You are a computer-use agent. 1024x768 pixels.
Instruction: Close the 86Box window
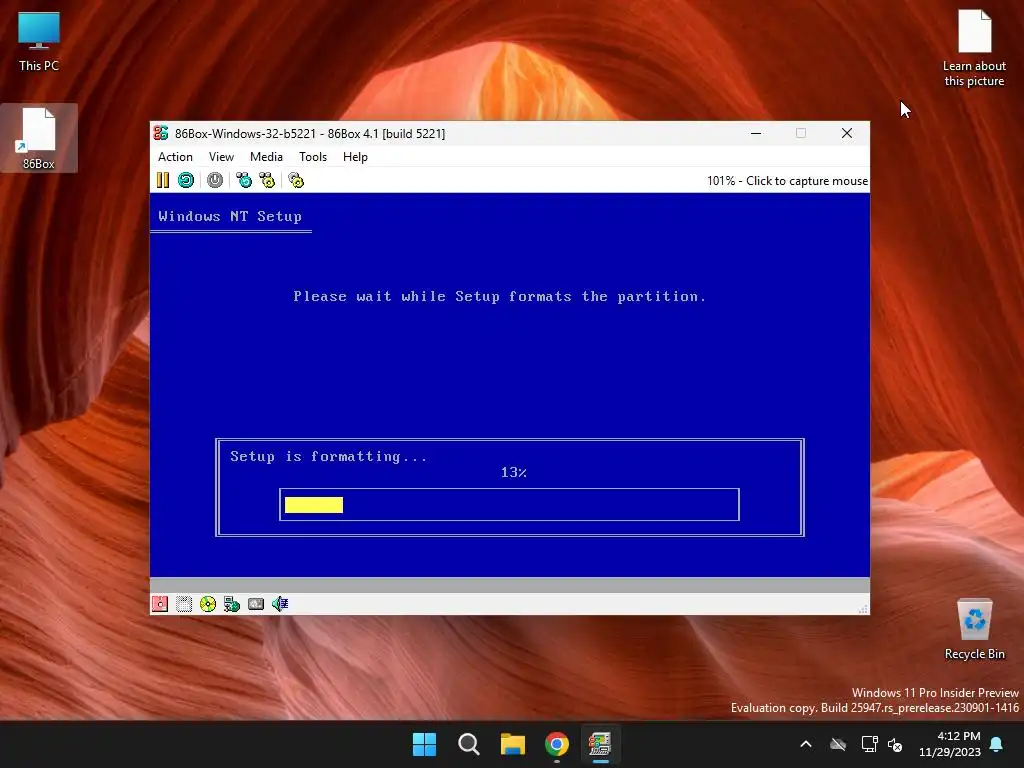click(x=847, y=133)
